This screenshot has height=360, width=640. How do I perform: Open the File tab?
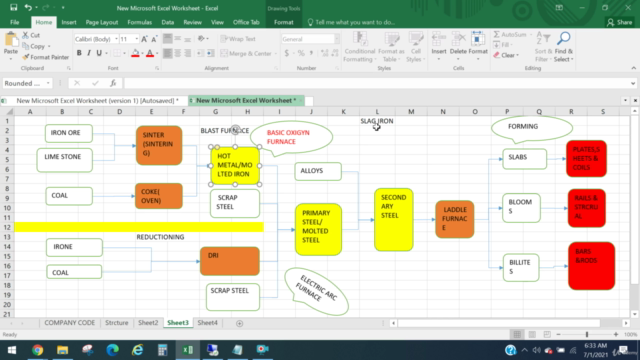(14, 22)
